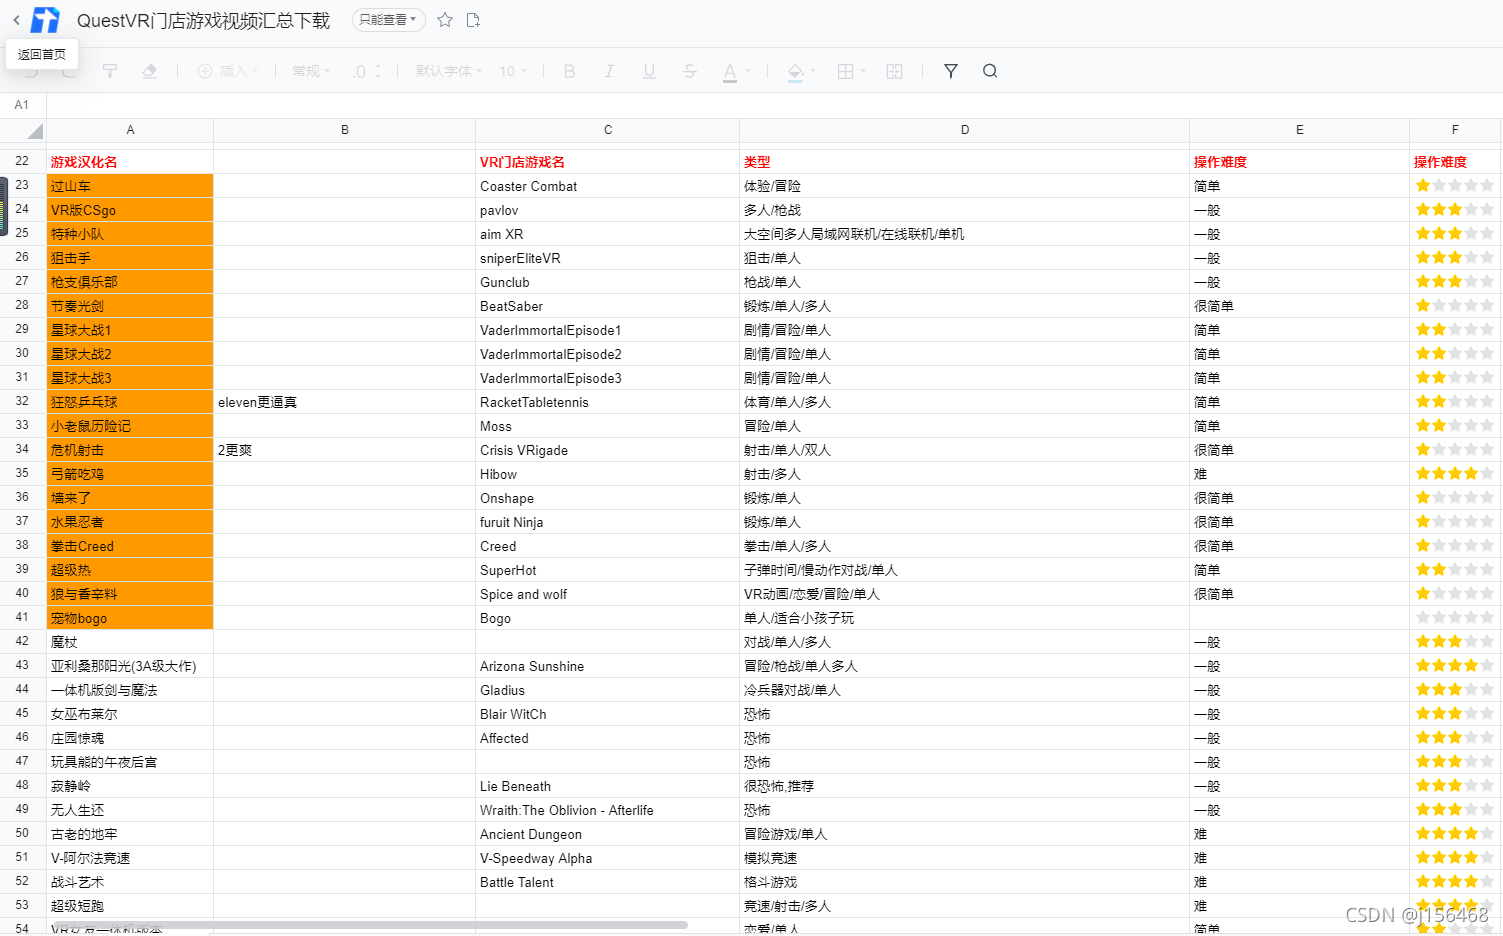Toggle bold formatting

[570, 71]
